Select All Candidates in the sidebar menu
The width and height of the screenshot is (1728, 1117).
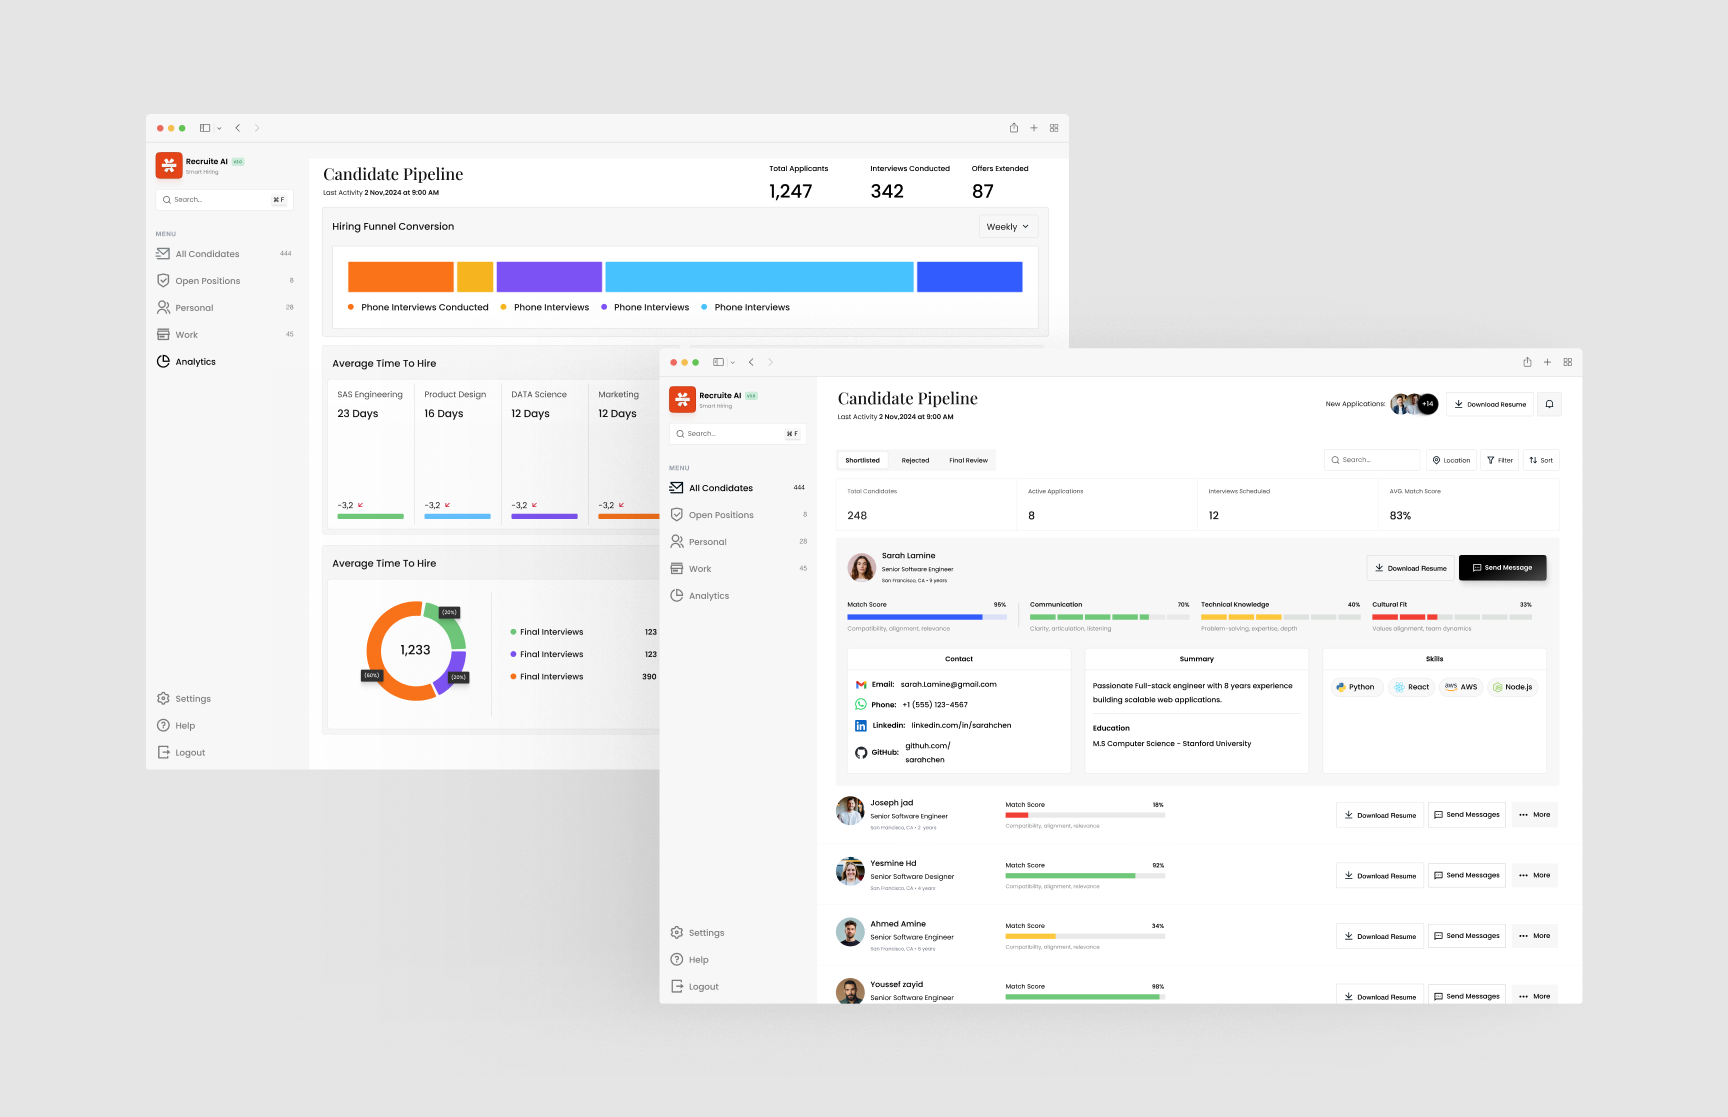coord(720,488)
